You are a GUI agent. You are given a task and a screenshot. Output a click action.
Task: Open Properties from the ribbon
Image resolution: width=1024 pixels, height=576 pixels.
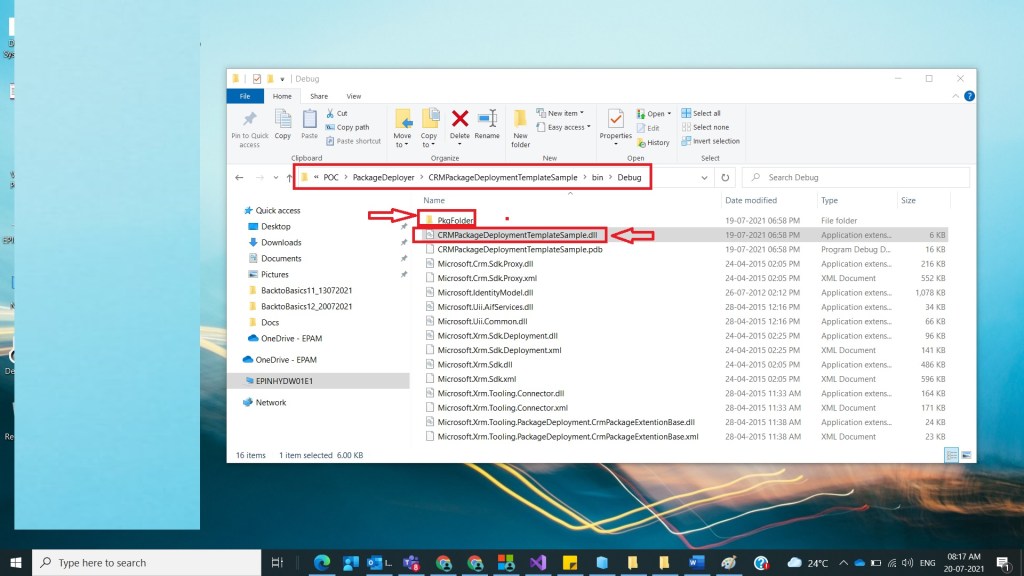pyautogui.click(x=615, y=124)
